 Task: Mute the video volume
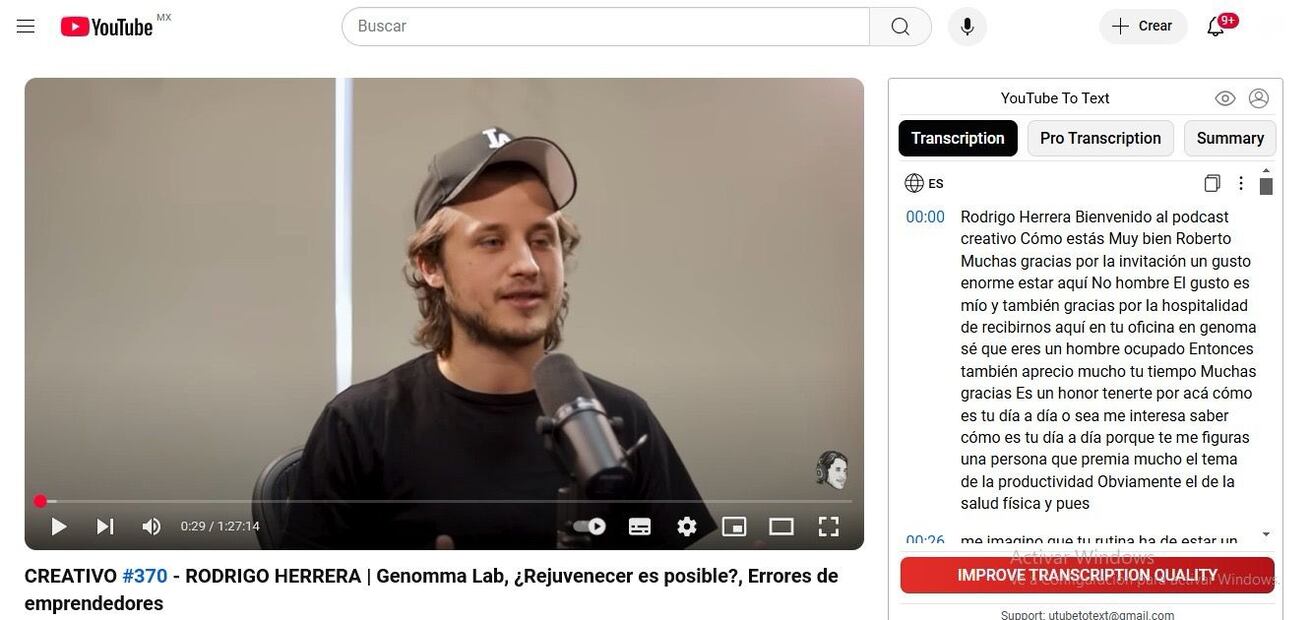pyautogui.click(x=151, y=526)
